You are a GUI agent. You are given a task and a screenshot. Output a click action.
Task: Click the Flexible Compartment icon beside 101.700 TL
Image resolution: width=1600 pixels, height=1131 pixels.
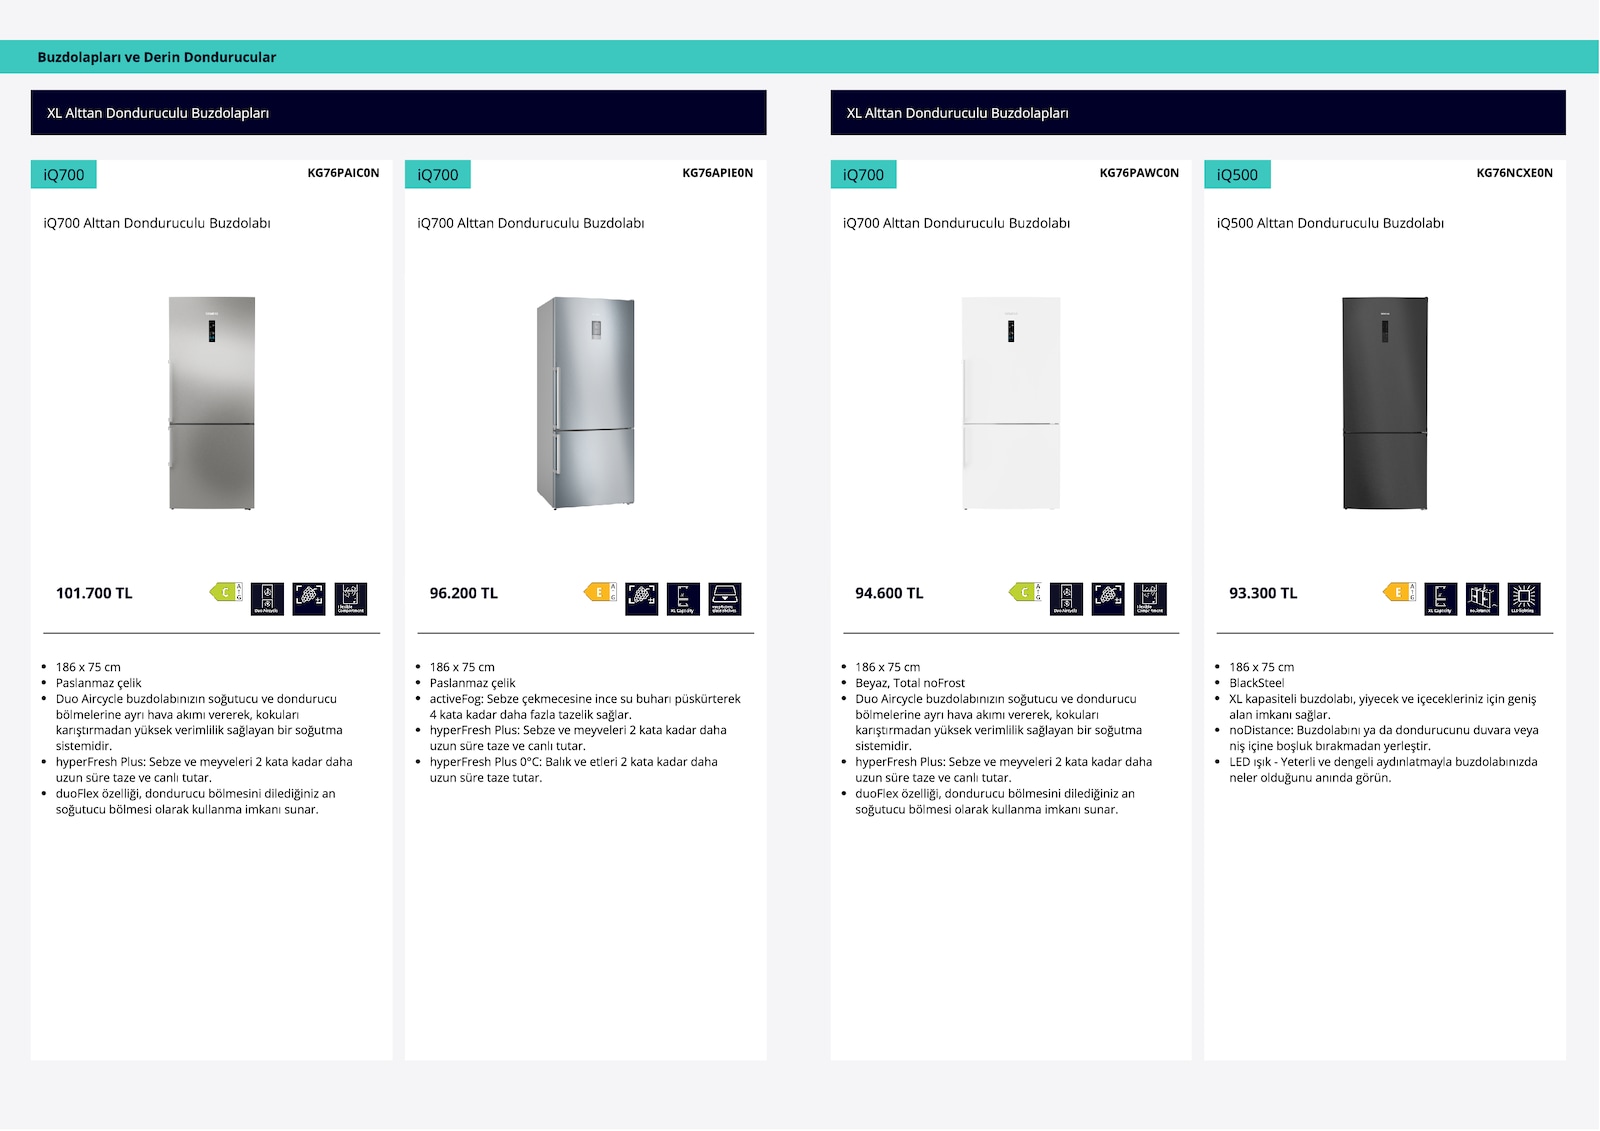[x=351, y=598]
